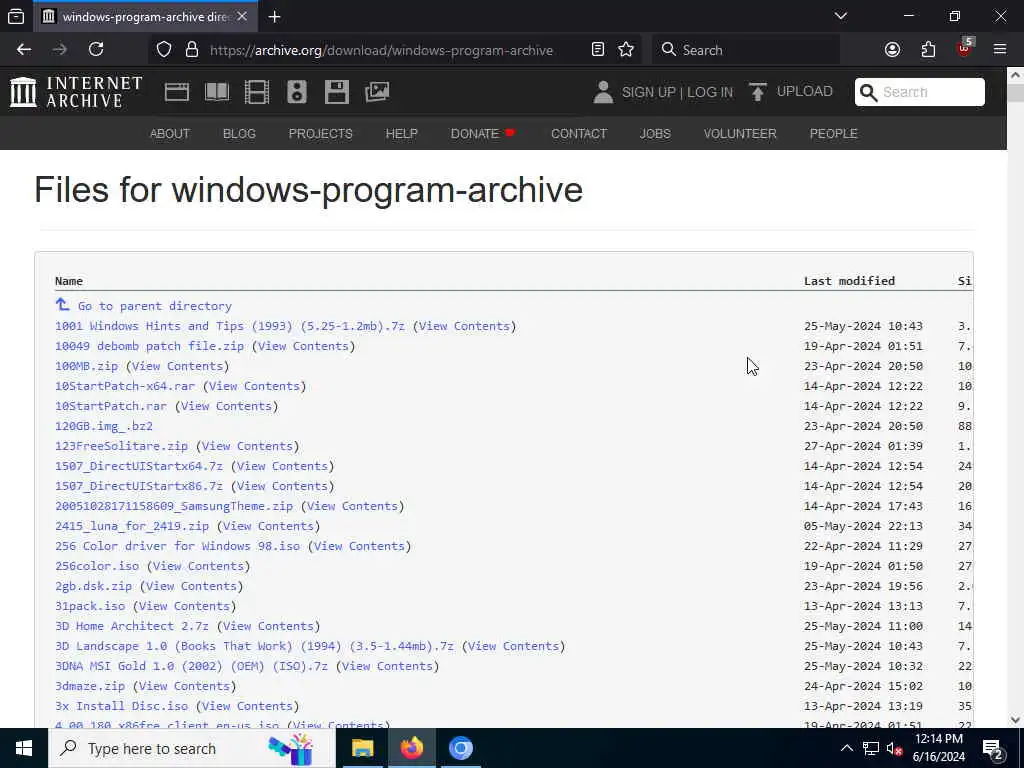Open a new tab
The image size is (1024, 768).
[x=274, y=16]
